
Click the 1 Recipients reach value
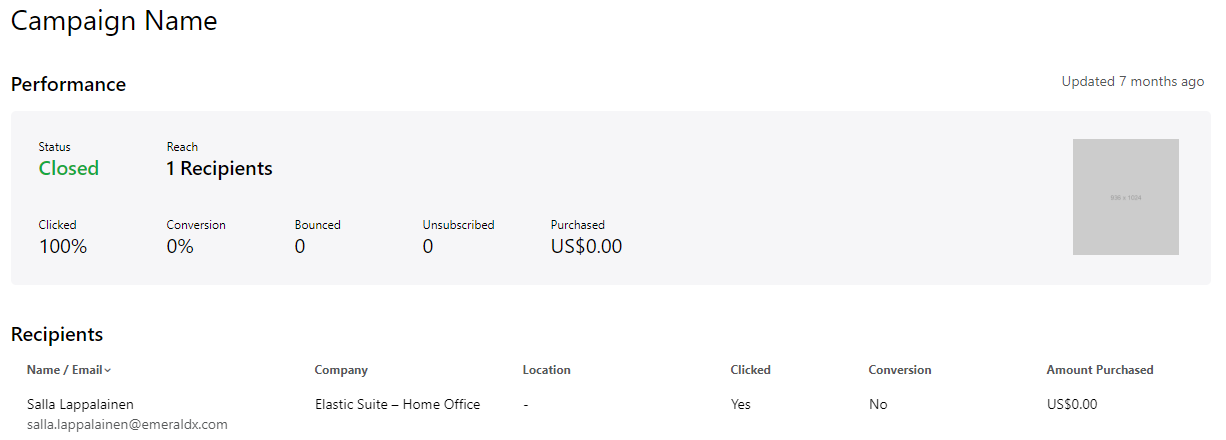[219, 169]
